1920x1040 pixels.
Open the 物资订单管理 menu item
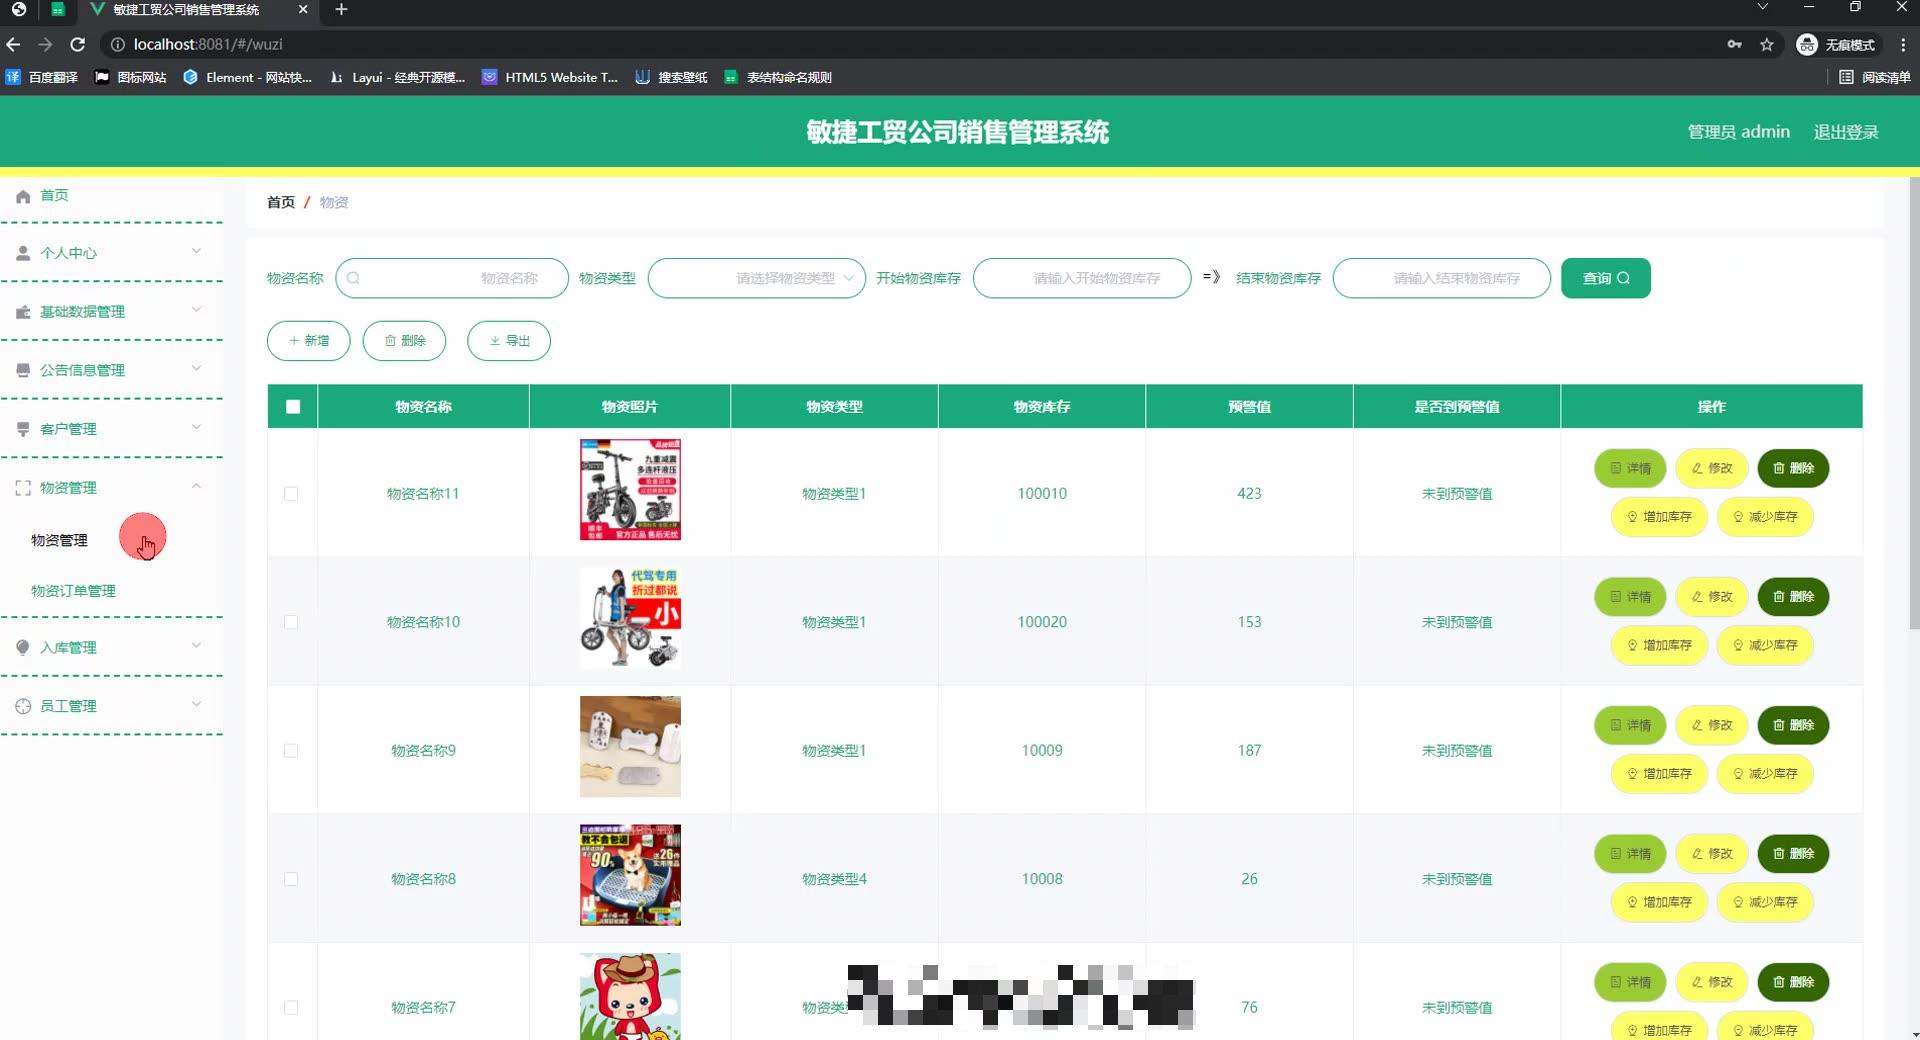[x=73, y=591]
